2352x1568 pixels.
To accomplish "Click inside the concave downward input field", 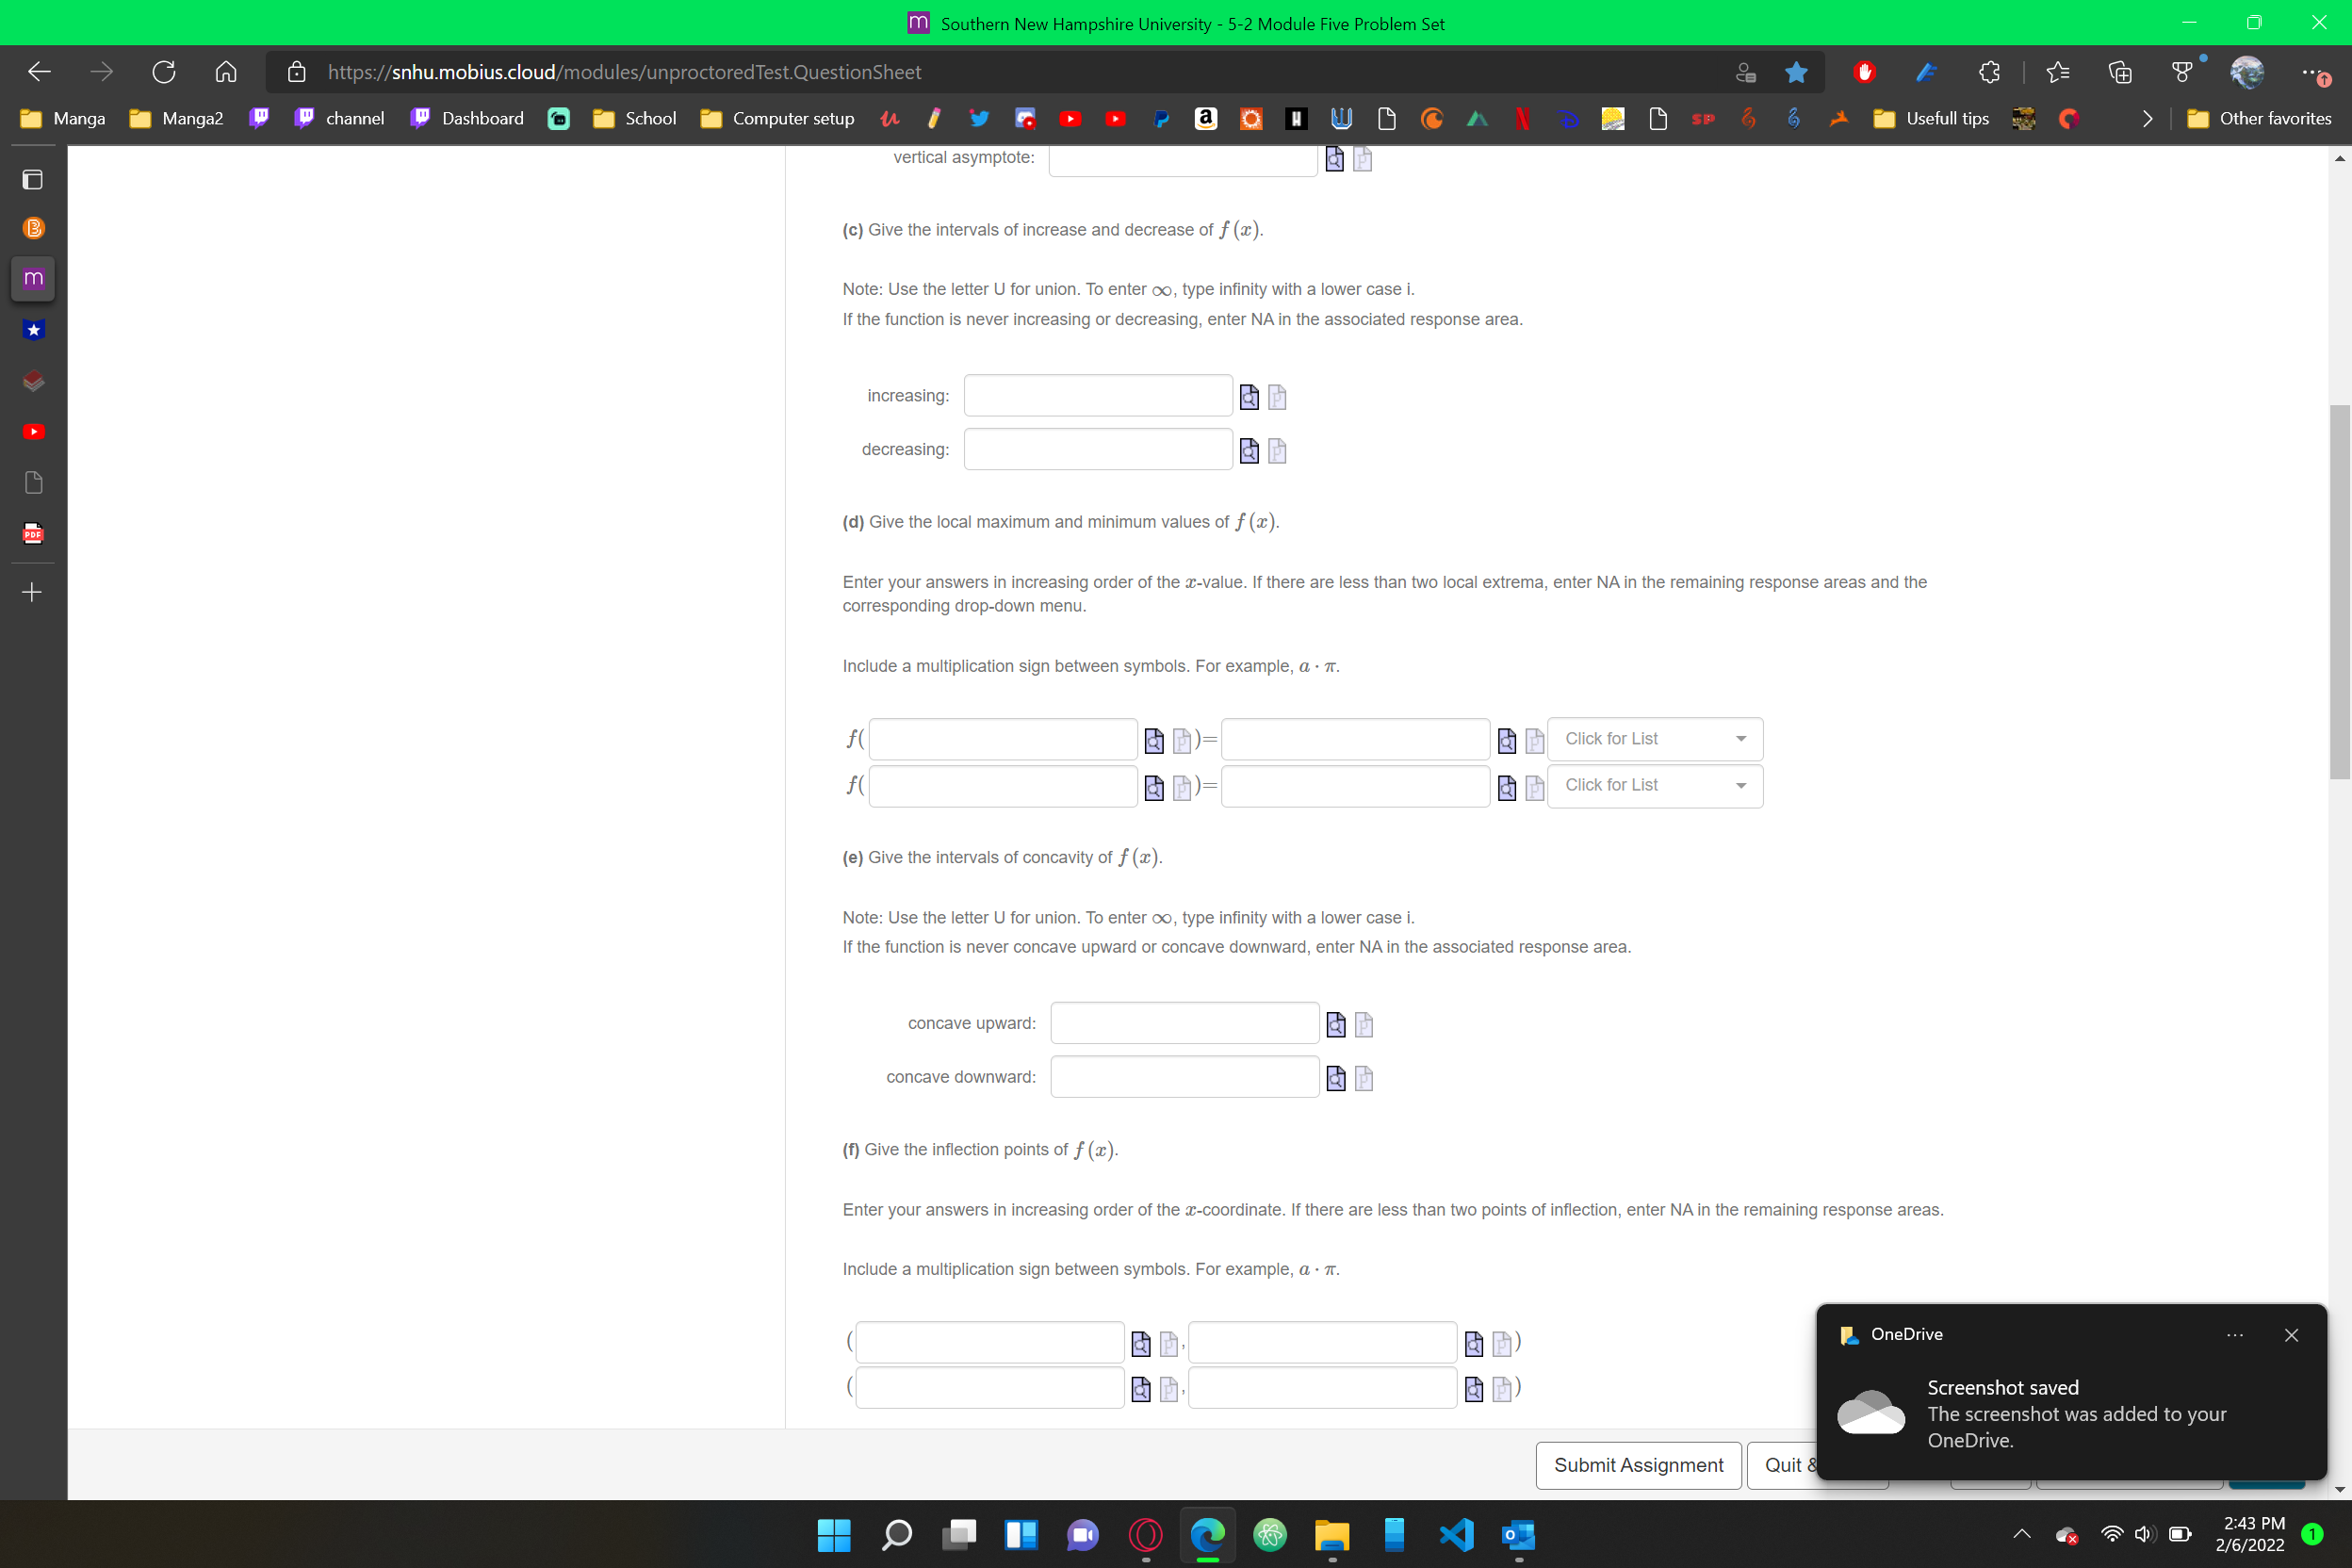I will tap(1184, 1076).
